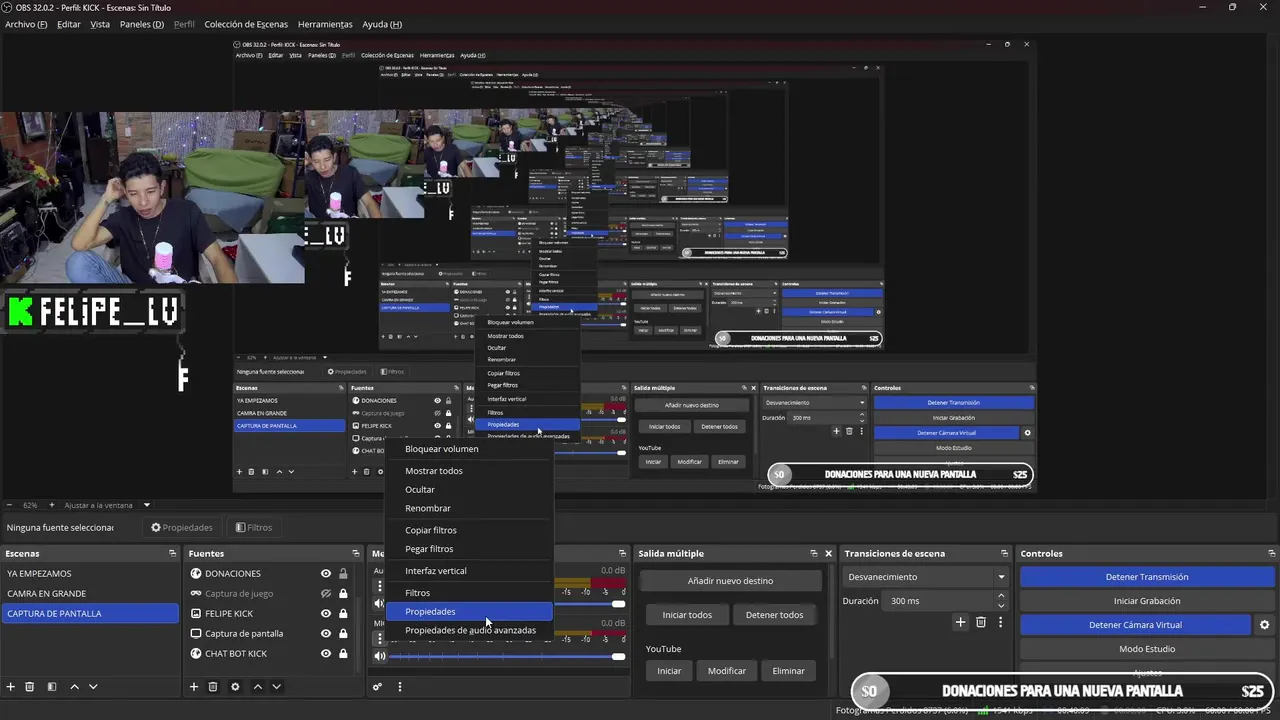Unlock the CHAT BOT KICK source
Viewport: 1280px width, 720px height.
tap(343, 653)
